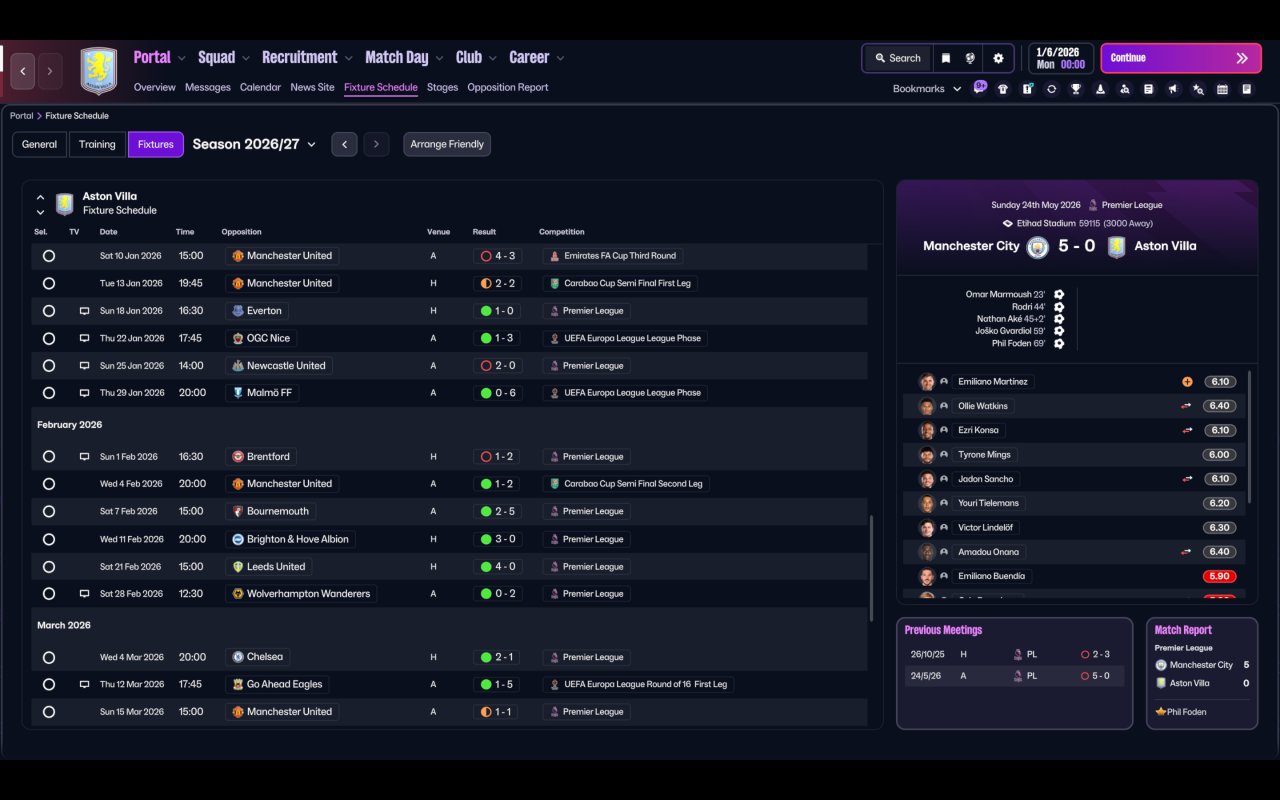Click the Search button

point(897,58)
